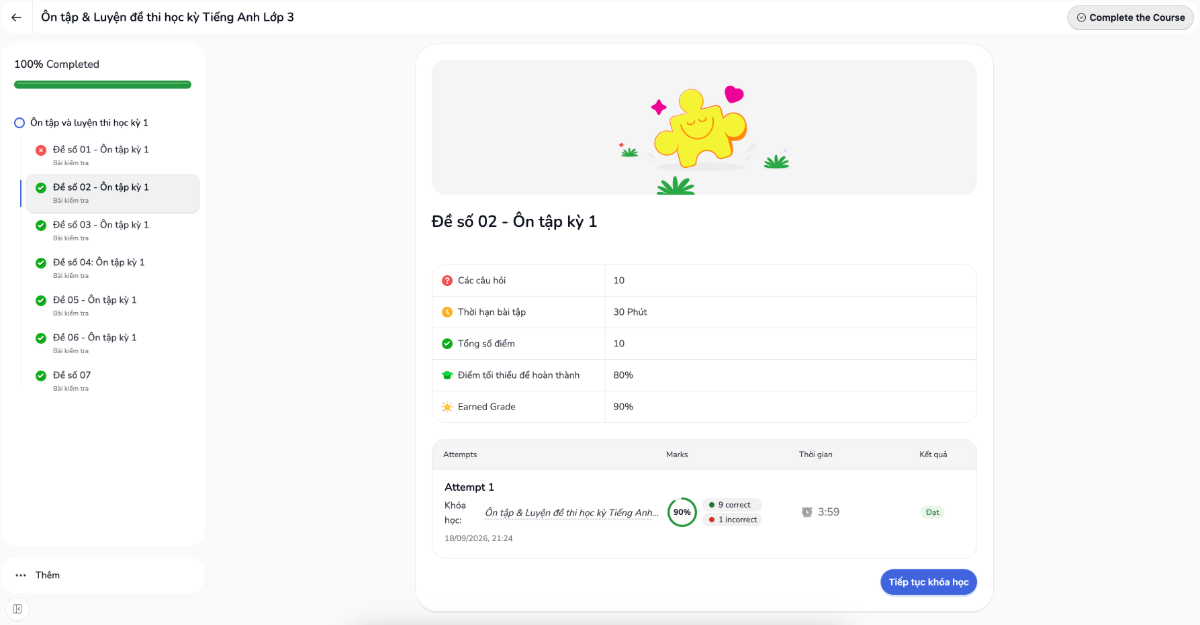Screen dimensions: 1200x625
Task: Click the Attempts column header
Action: point(460,454)
